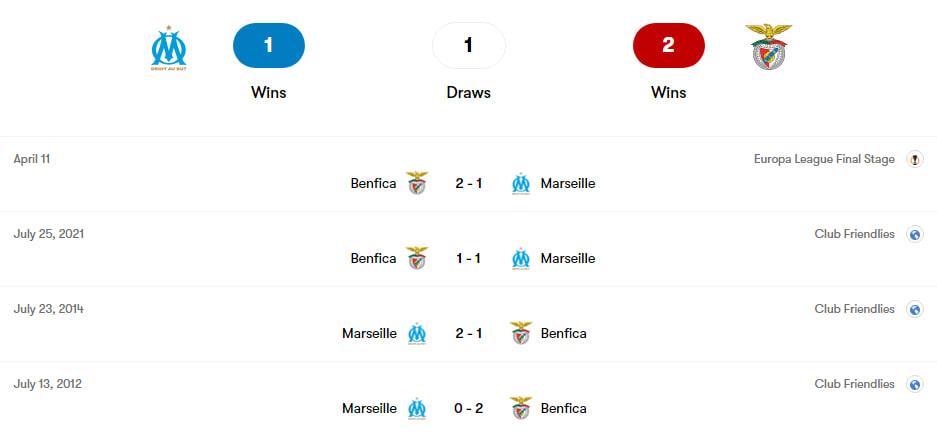Open the 1 - 1 score from 2021
937x443 pixels.
pos(468,258)
